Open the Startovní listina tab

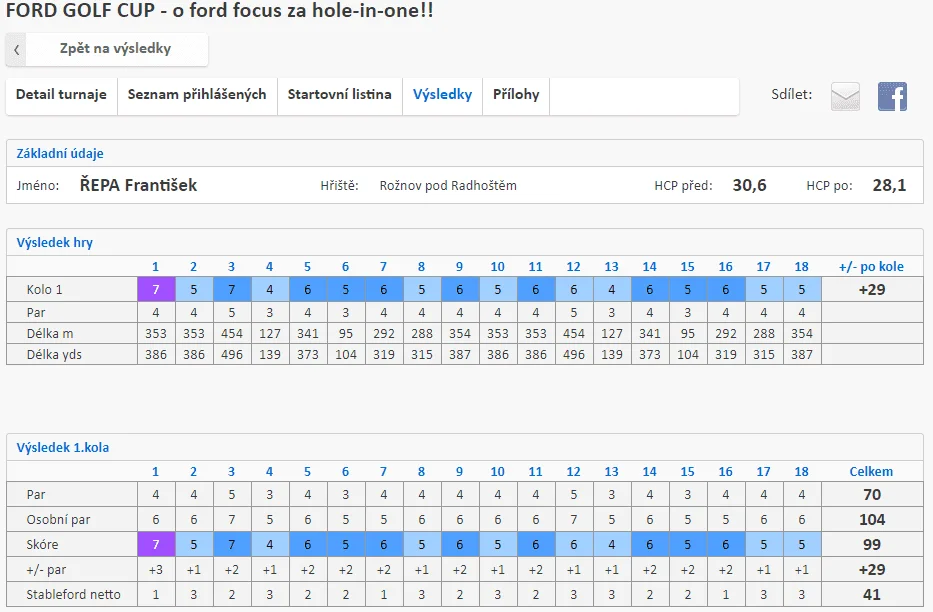tap(340, 95)
